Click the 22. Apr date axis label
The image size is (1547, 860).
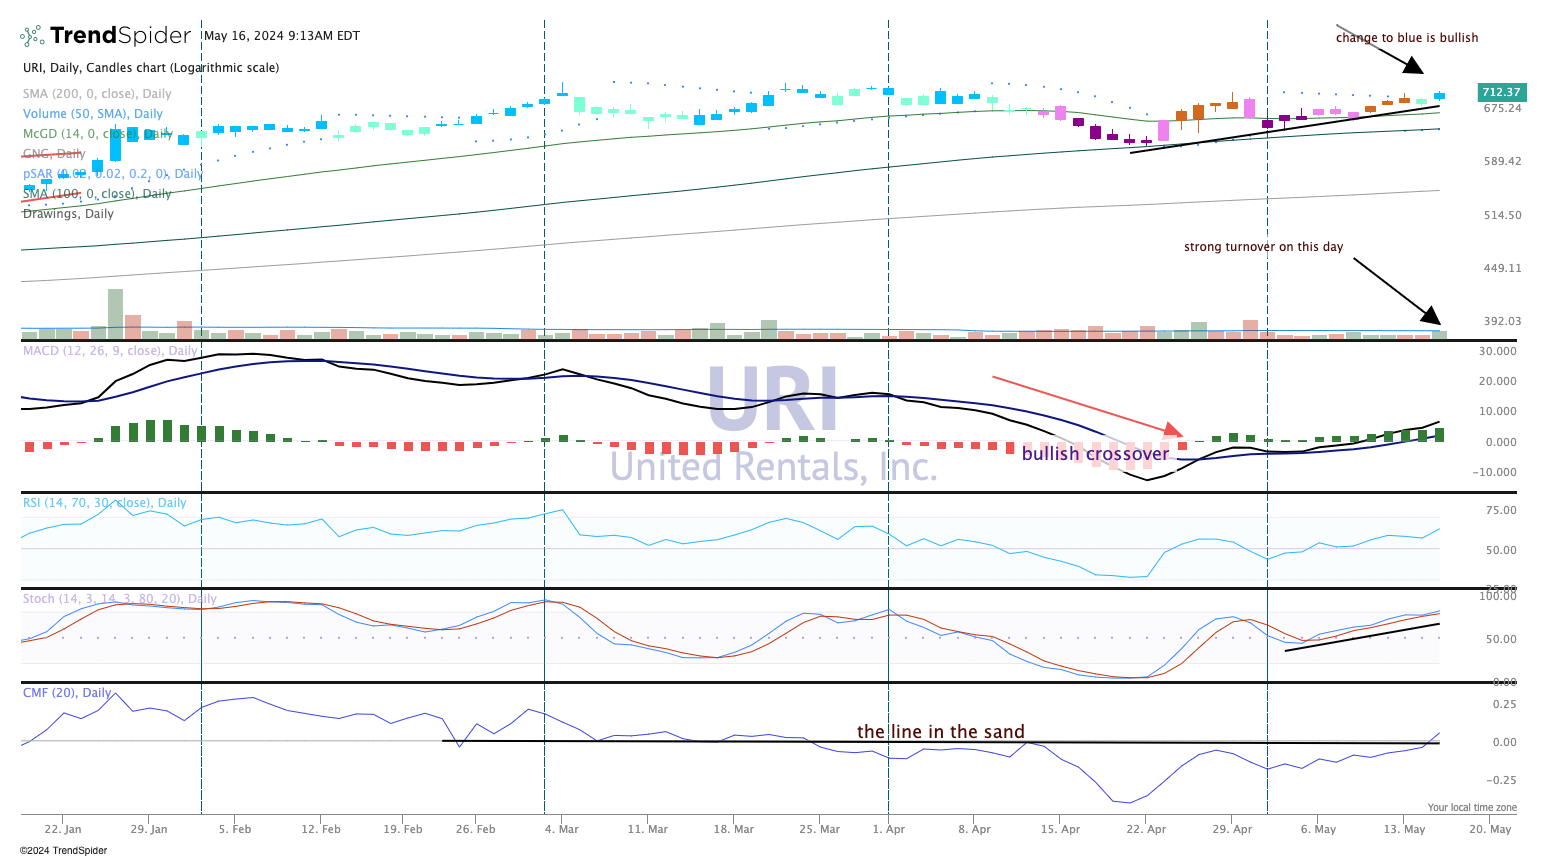click(1146, 829)
